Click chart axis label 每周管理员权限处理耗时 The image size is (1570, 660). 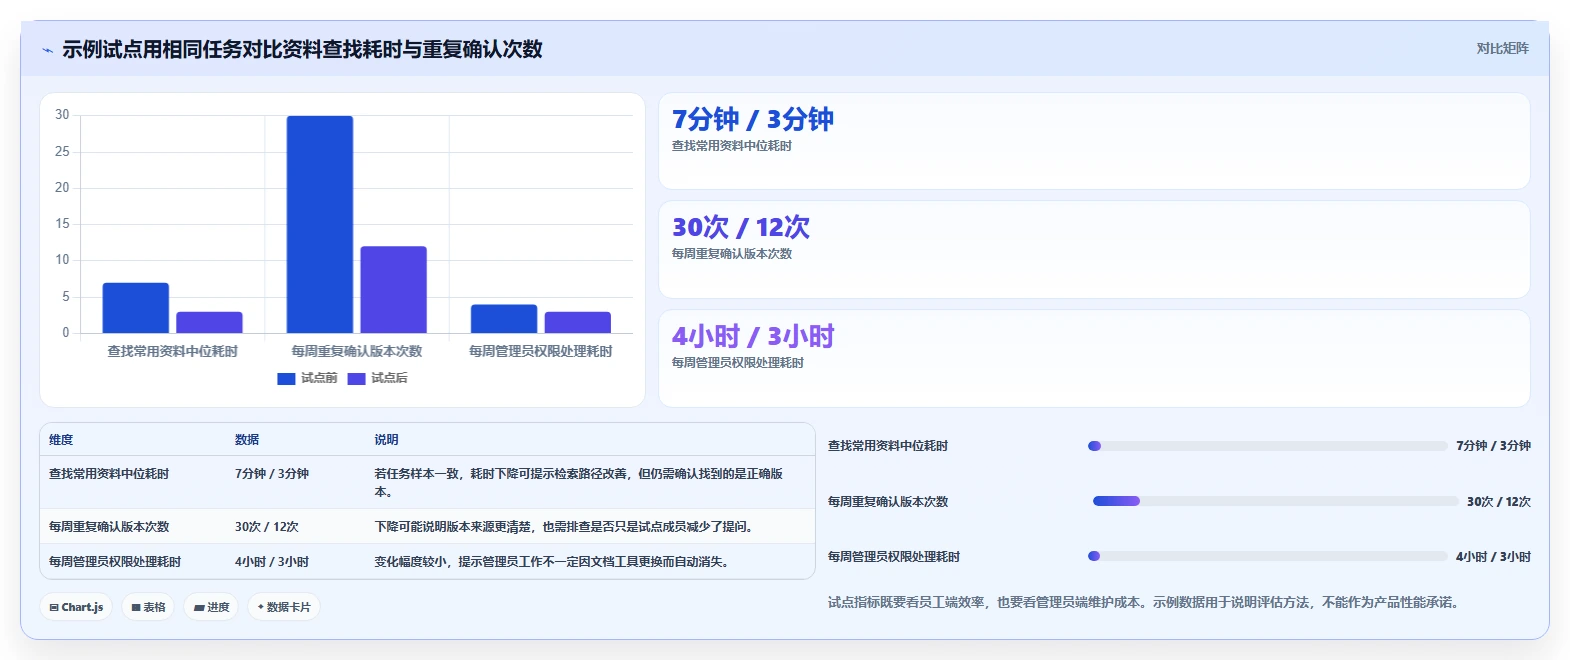541,351
